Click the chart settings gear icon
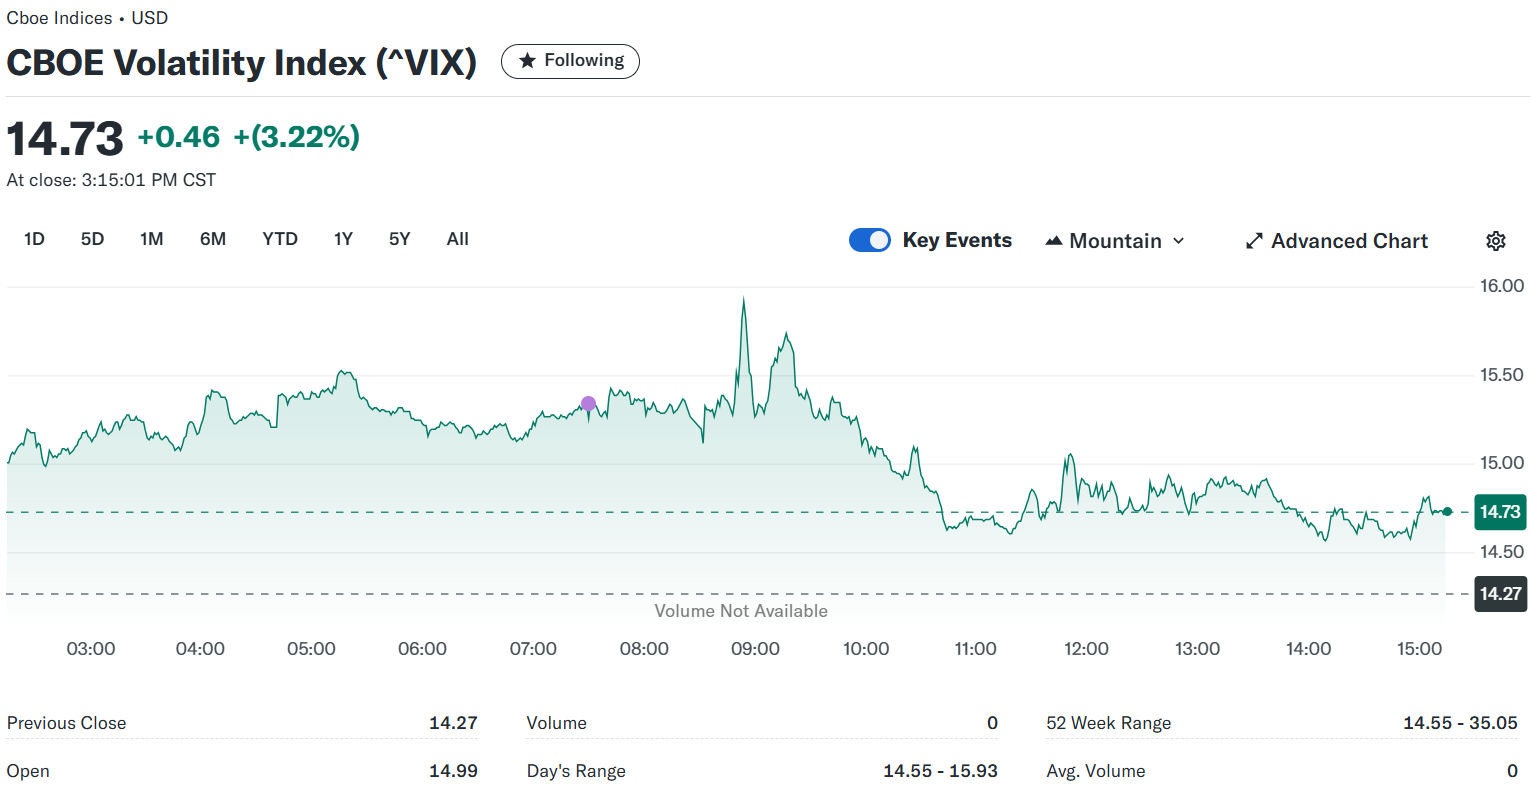 pos(1495,241)
